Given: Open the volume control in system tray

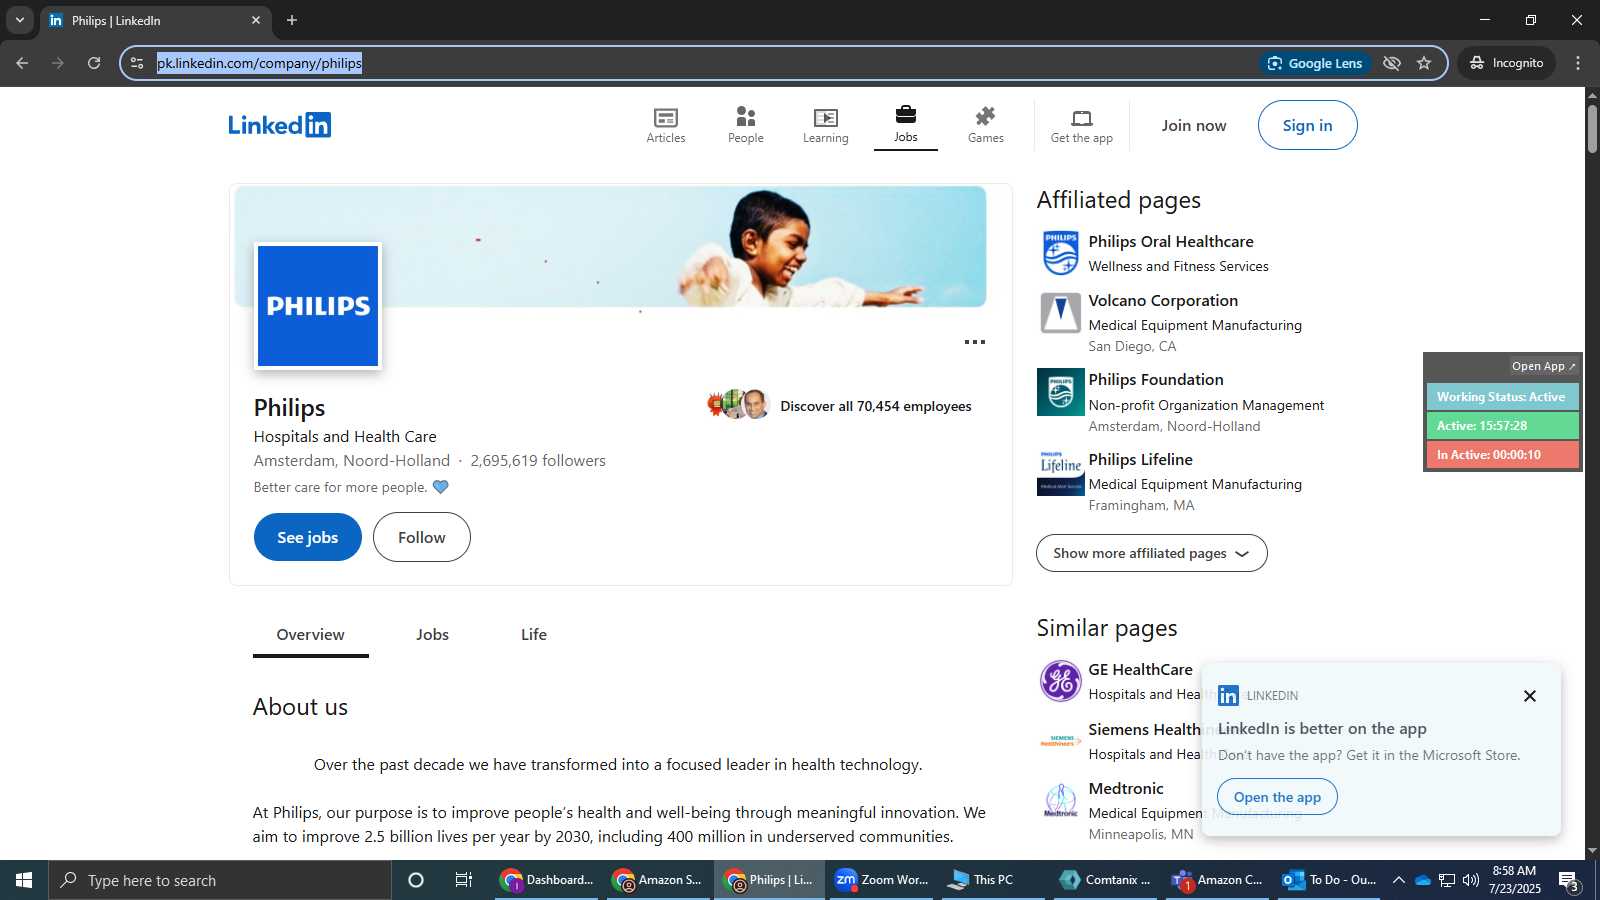Looking at the screenshot, I should pos(1470,880).
